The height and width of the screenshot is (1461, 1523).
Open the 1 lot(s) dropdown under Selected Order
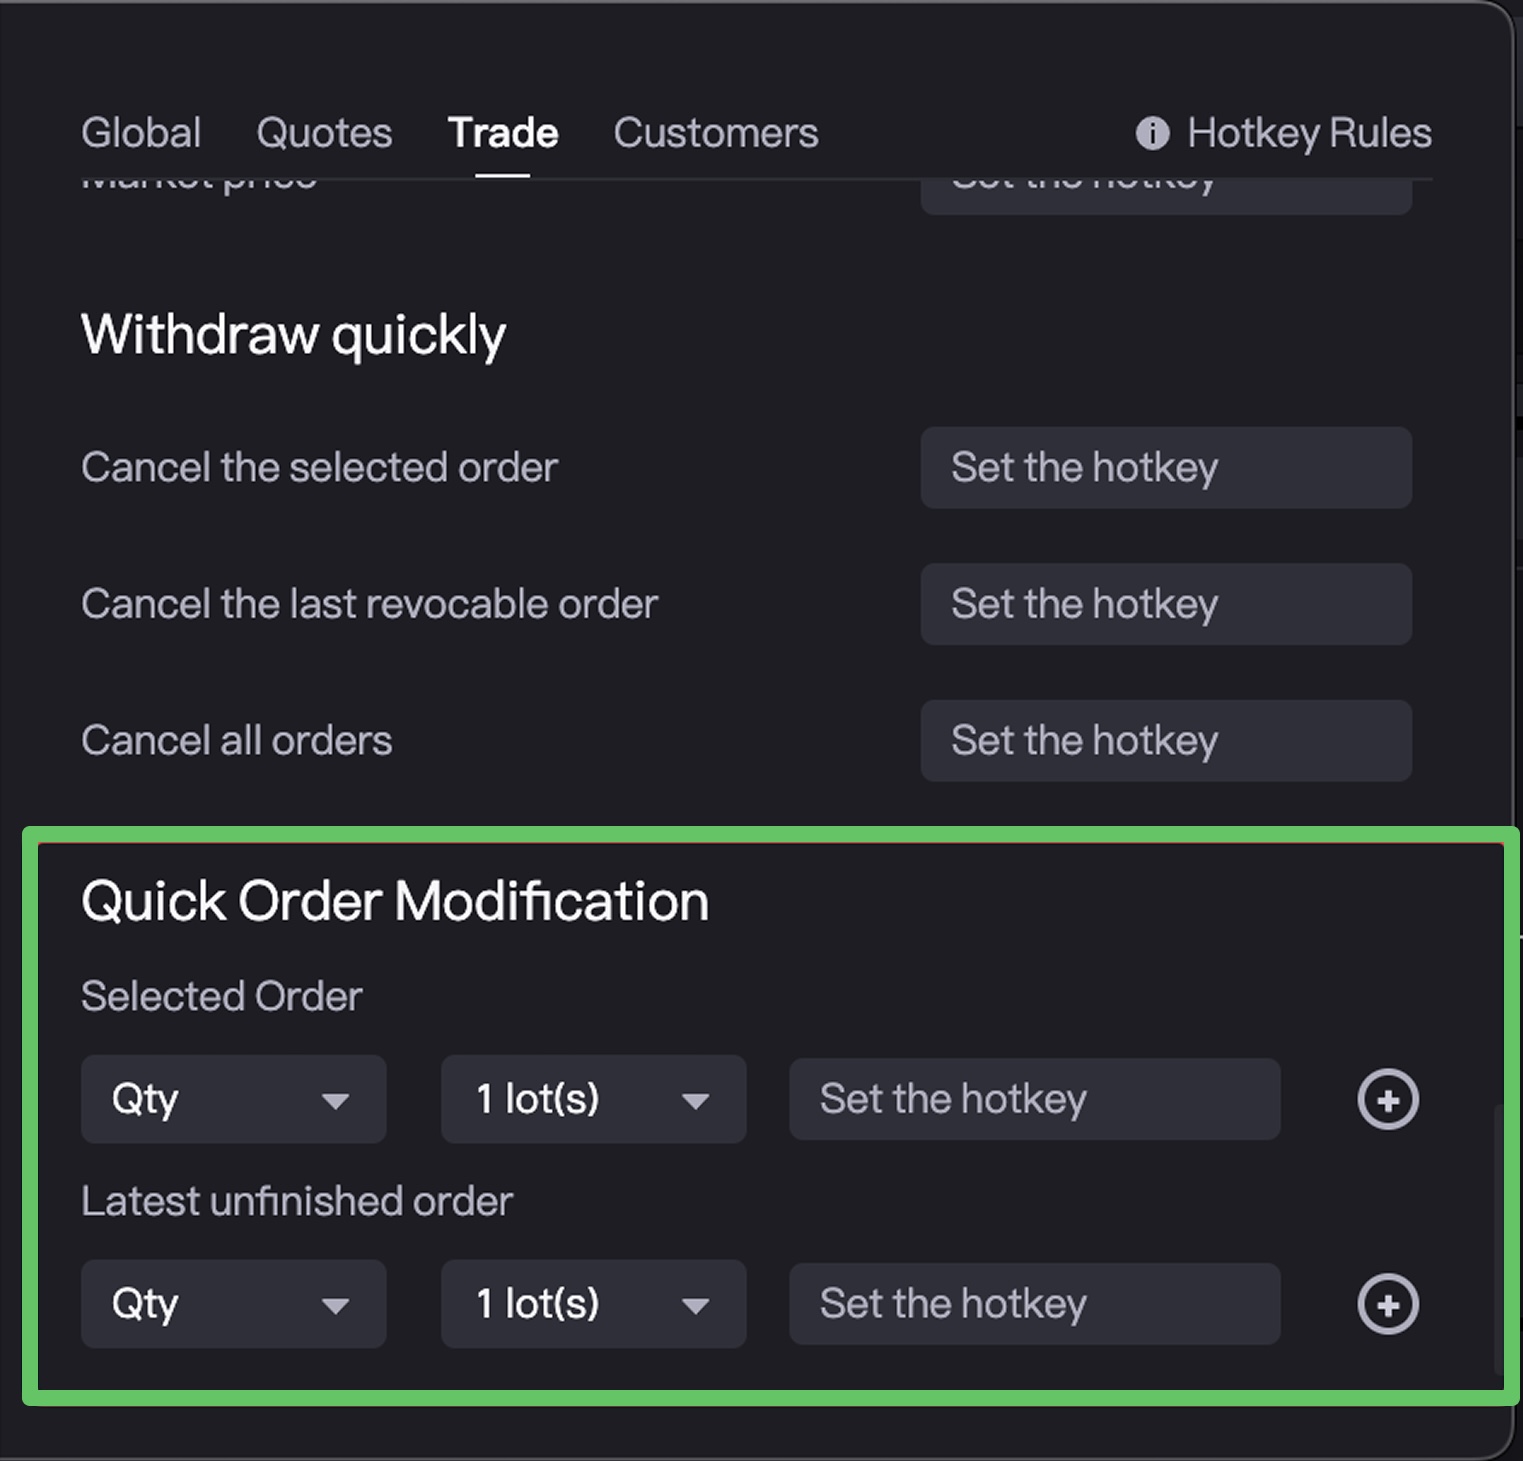pos(593,1099)
